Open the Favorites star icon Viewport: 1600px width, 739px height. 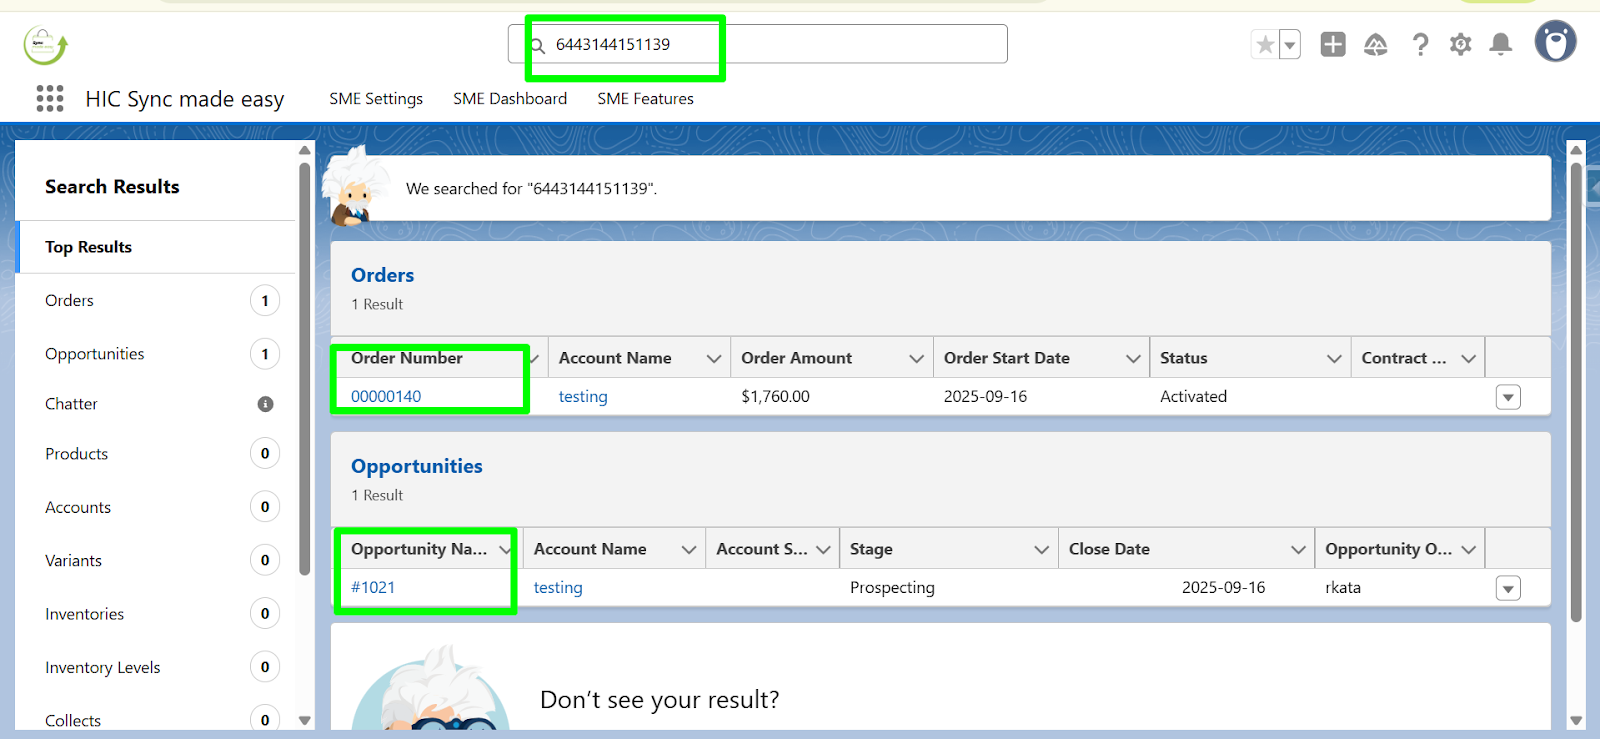[1265, 45]
